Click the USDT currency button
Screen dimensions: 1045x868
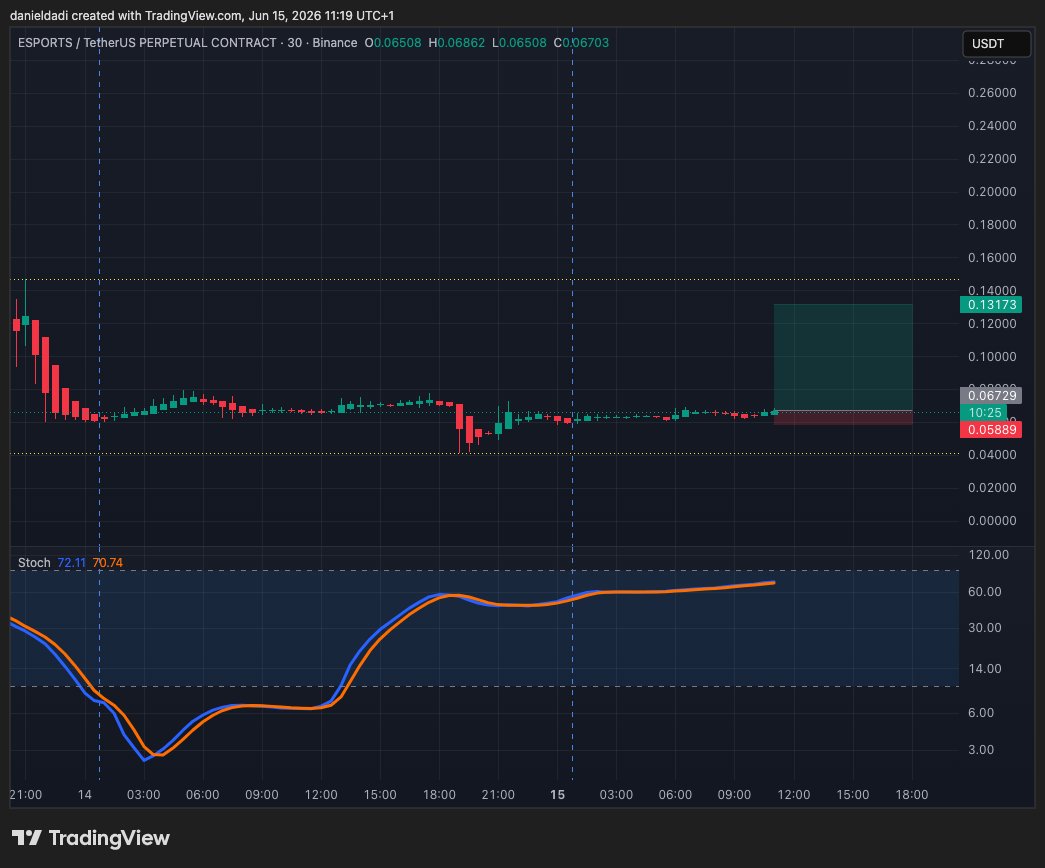[996, 43]
